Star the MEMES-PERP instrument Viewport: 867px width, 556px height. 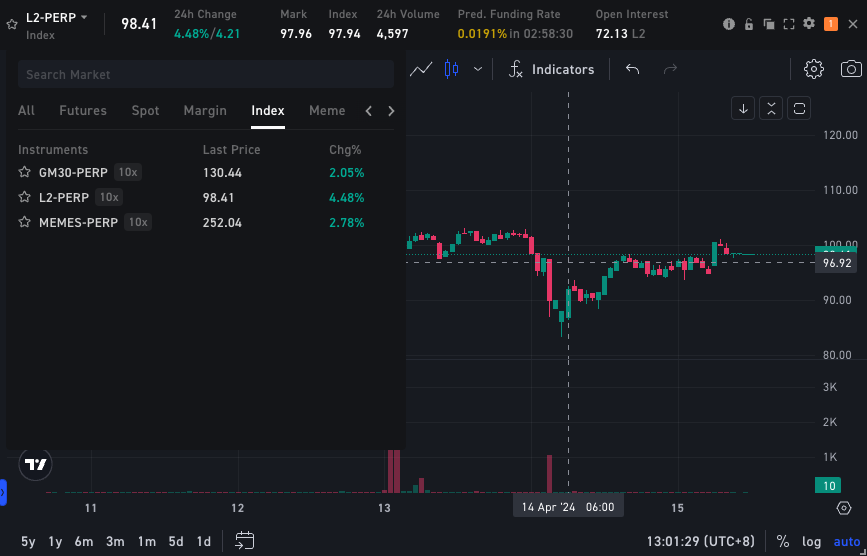click(x=24, y=222)
